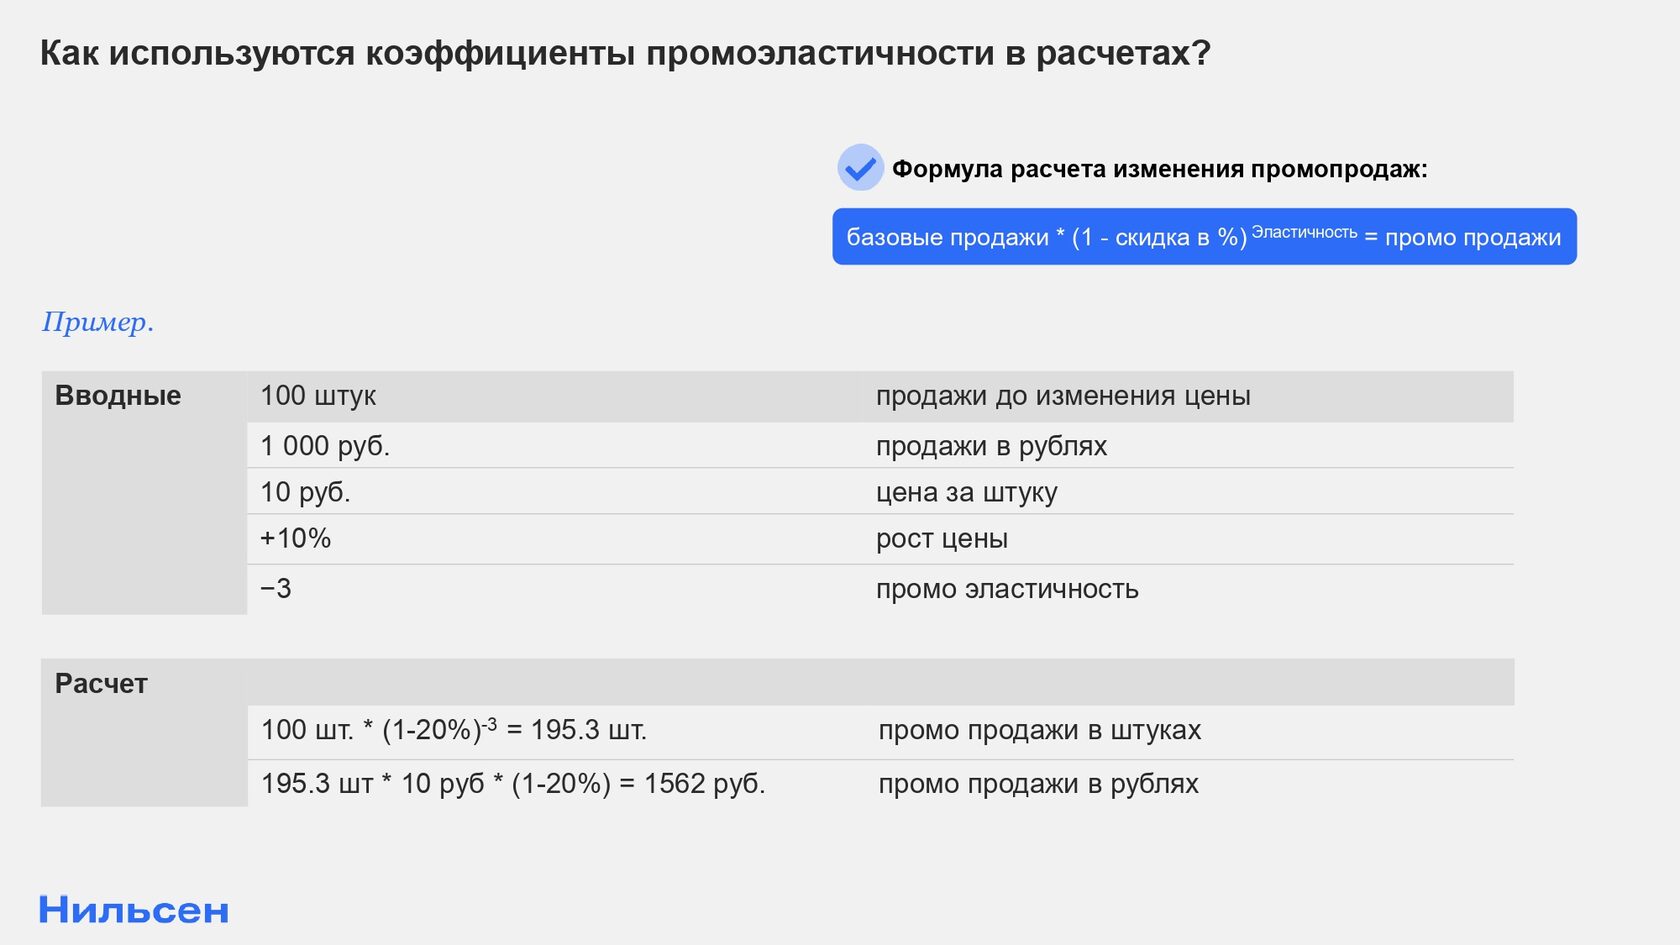Click the Пример. italic label

tap(98, 322)
